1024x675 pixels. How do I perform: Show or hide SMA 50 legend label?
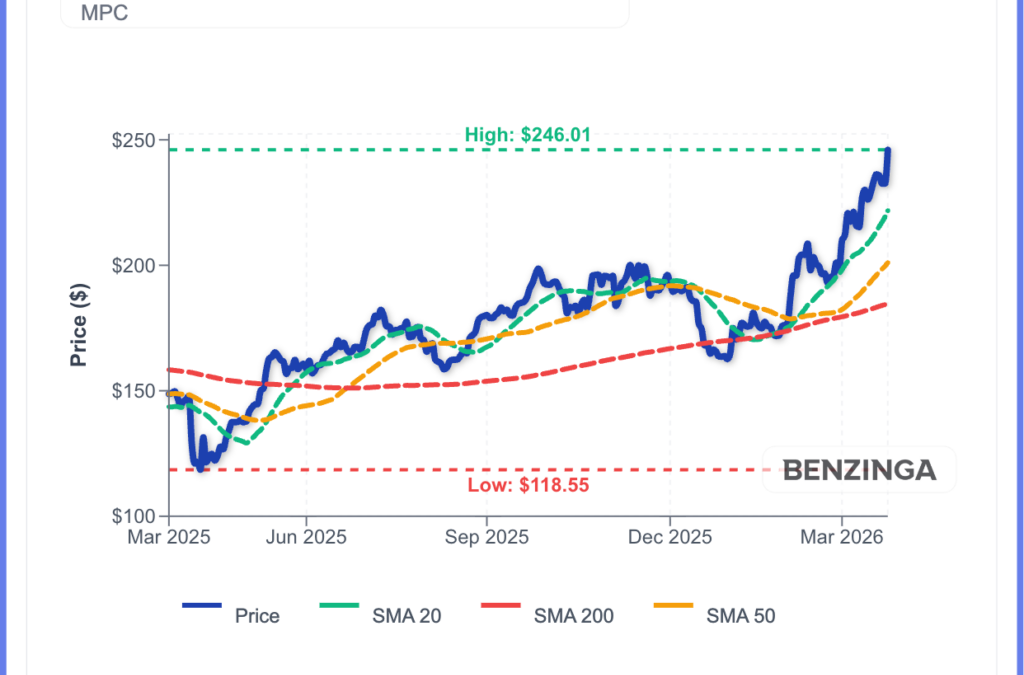pyautogui.click(x=740, y=616)
